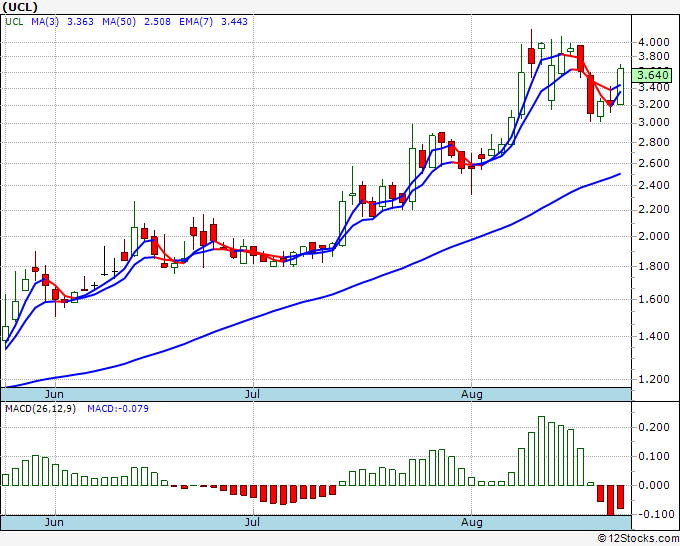This screenshot has width=680, height=546.
Task: Click the 2.800 price axis label
Action: (654, 143)
